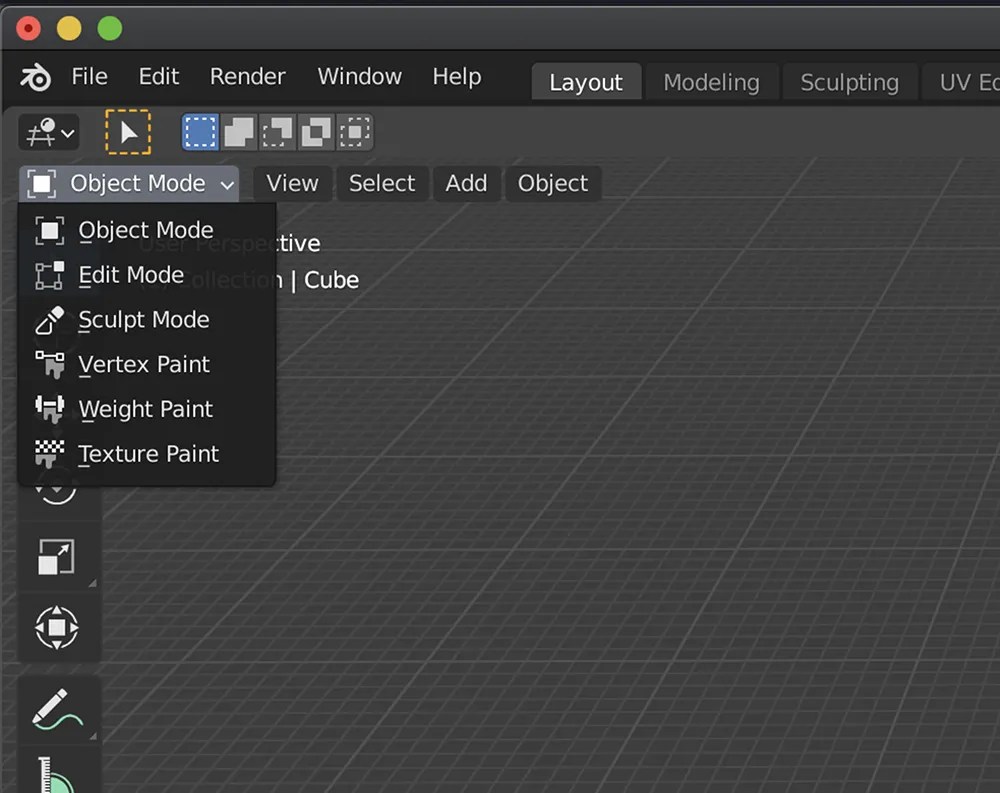The width and height of the screenshot is (1000, 793).
Task: Click View in the viewport header
Action: tap(291, 183)
